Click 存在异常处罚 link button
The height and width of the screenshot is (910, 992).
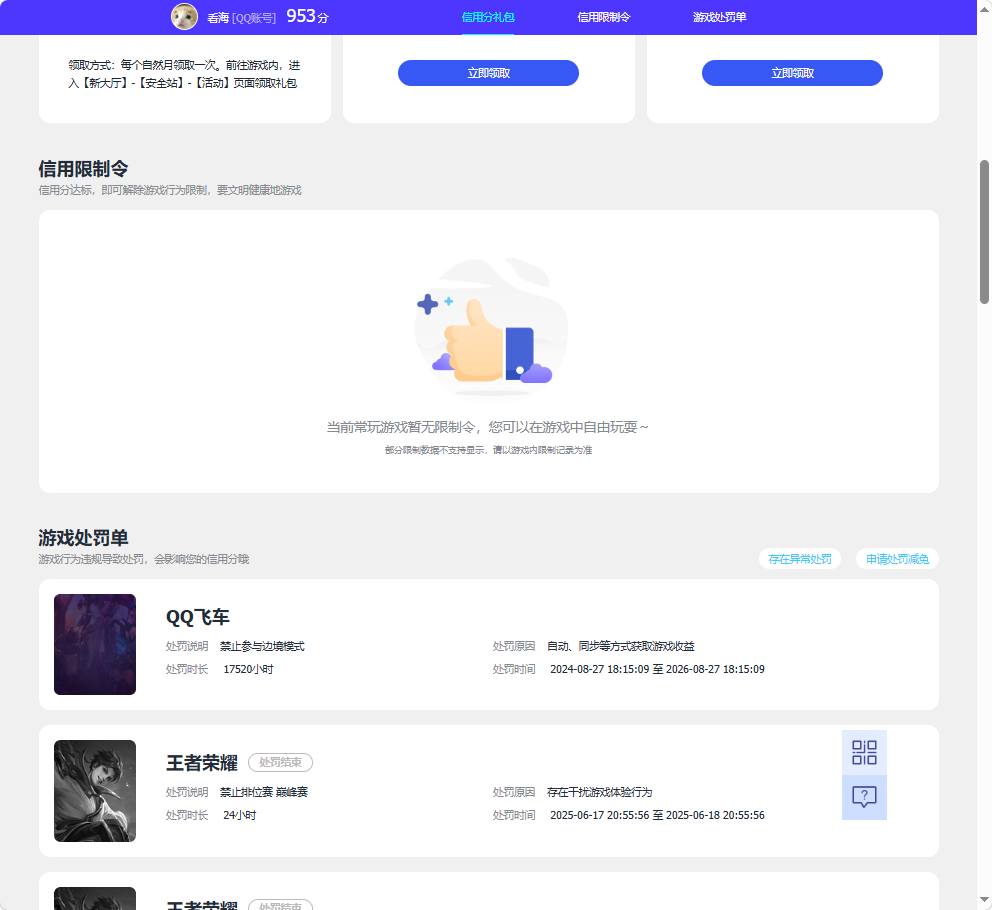click(x=800, y=559)
